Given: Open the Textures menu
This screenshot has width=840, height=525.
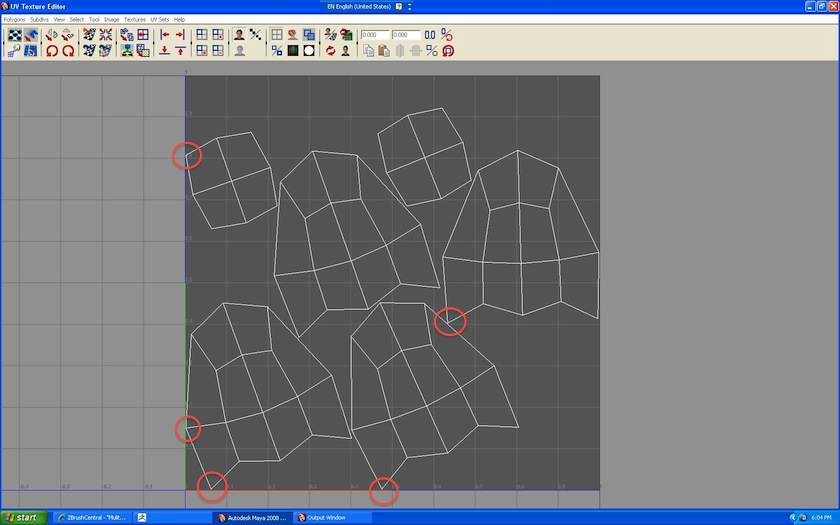Looking at the screenshot, I should (x=134, y=19).
